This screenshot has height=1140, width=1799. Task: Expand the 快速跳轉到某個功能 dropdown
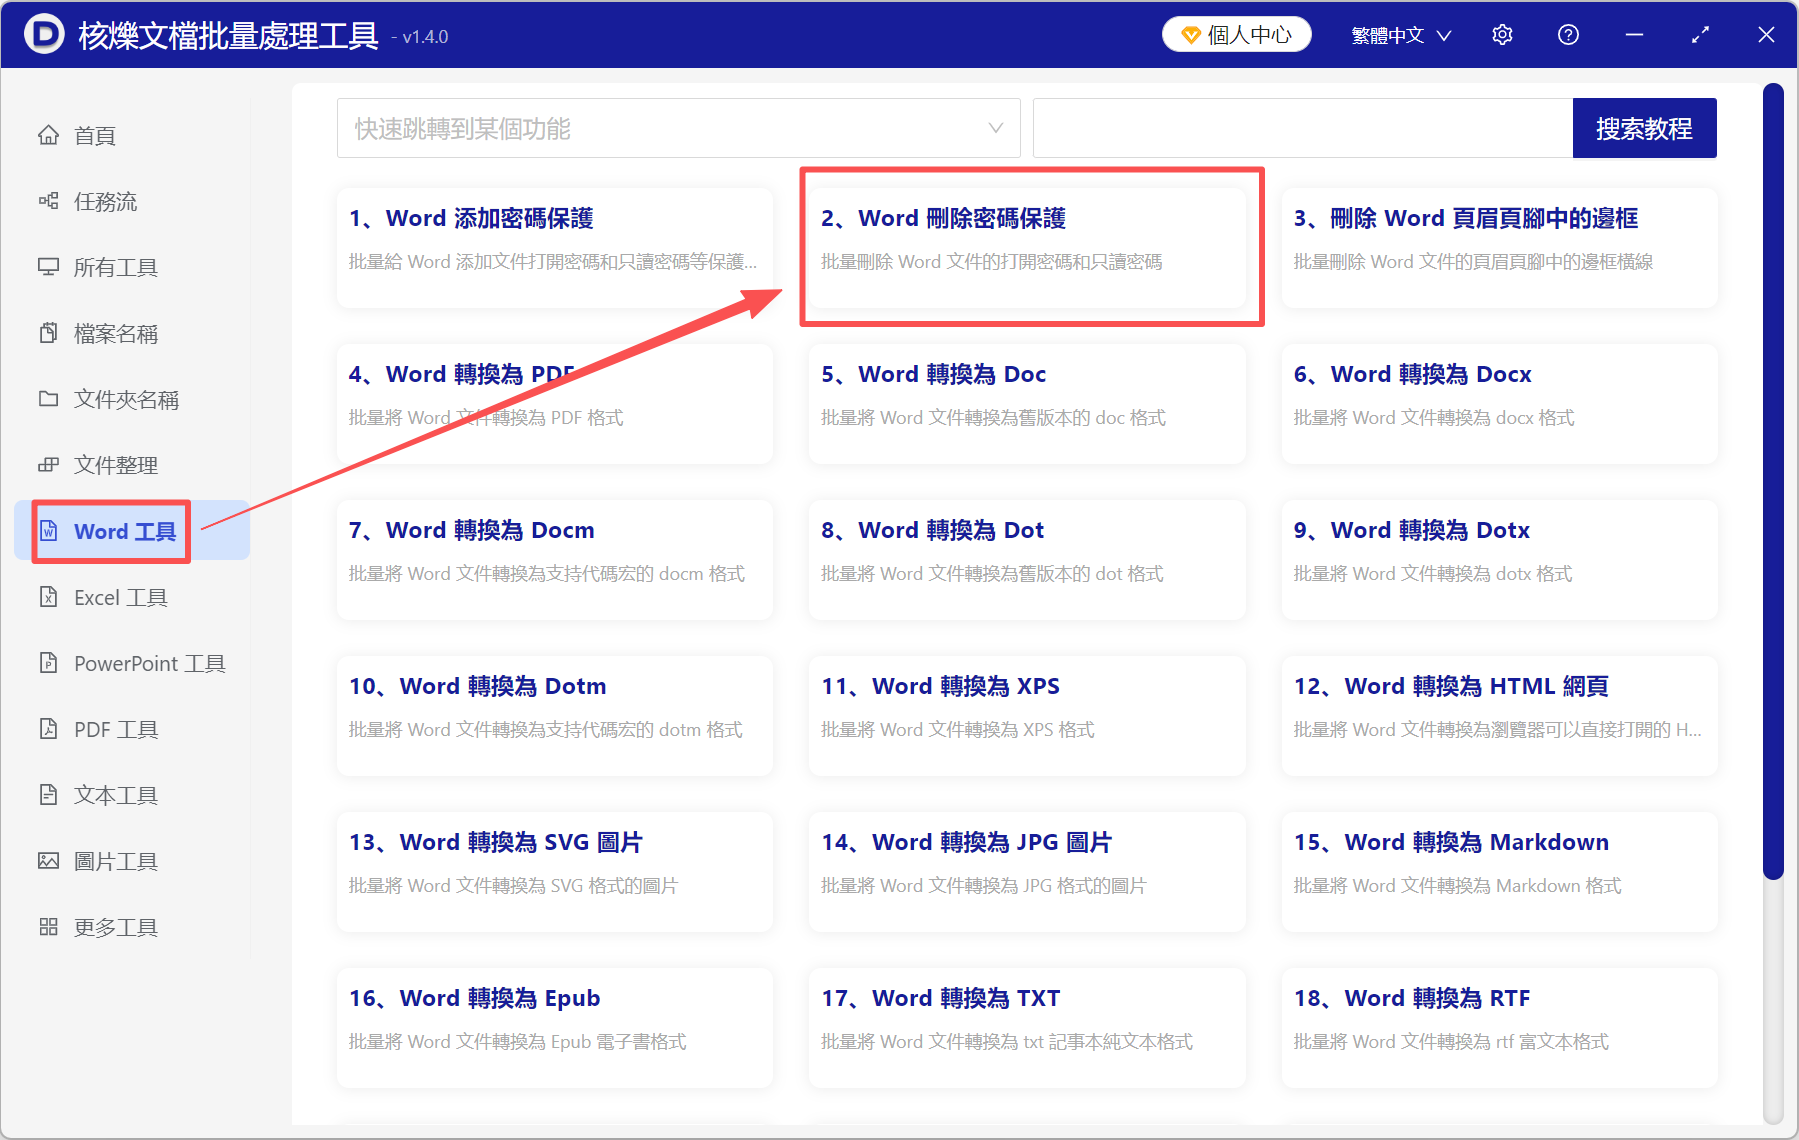(678, 128)
